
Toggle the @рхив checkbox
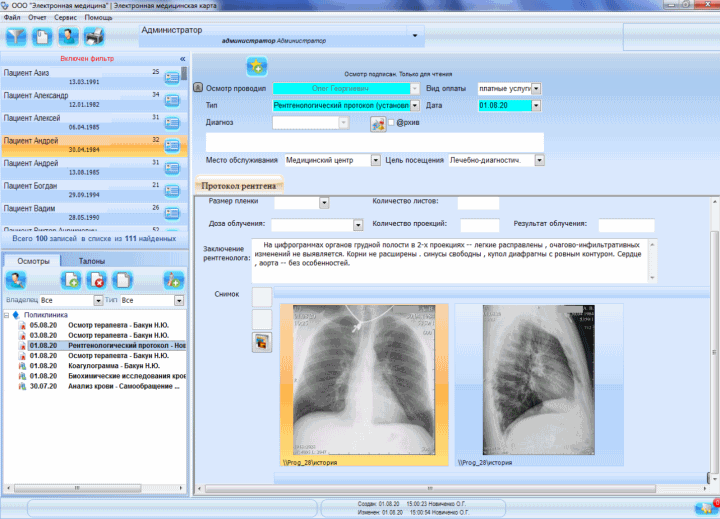[x=391, y=123]
